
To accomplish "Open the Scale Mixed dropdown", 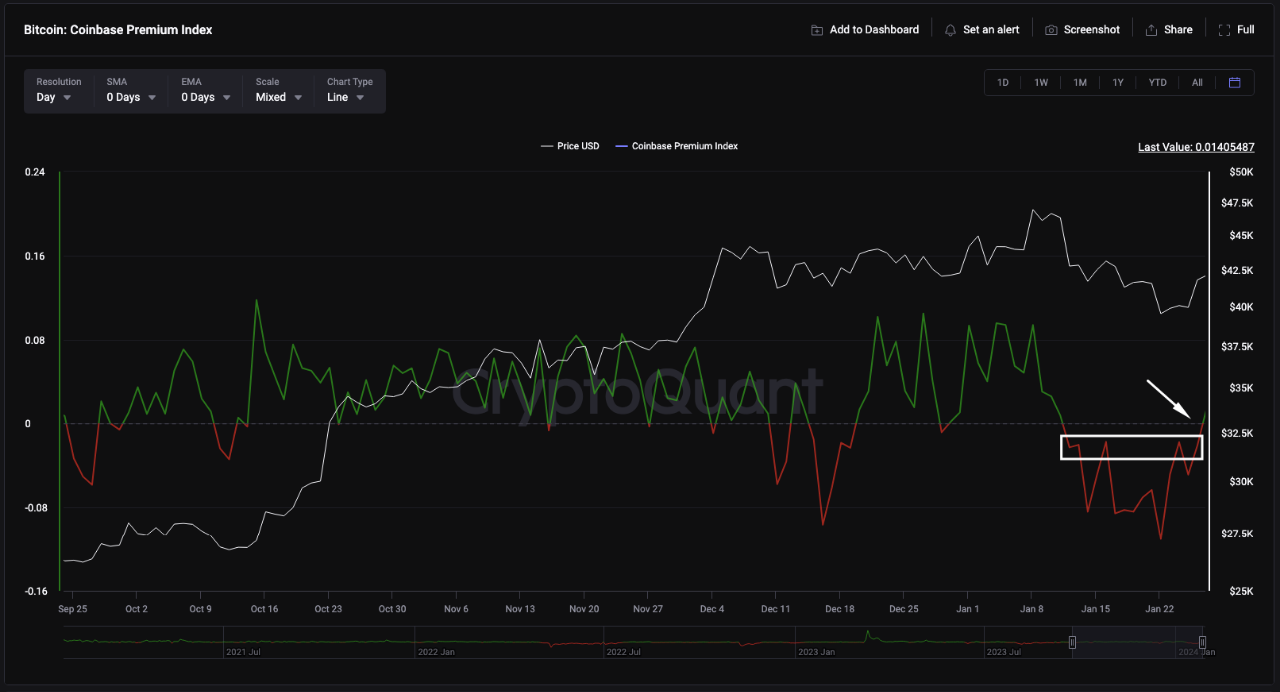I will (278, 97).
